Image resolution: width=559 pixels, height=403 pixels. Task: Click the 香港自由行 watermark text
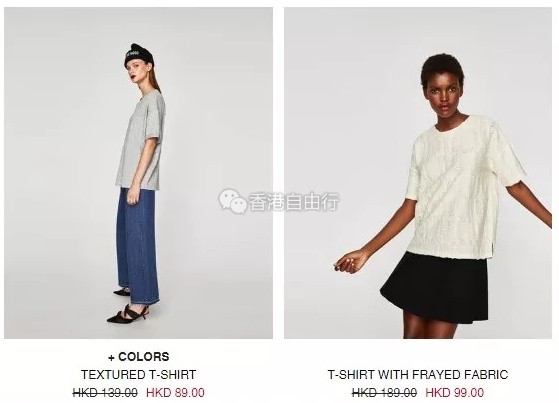point(294,202)
